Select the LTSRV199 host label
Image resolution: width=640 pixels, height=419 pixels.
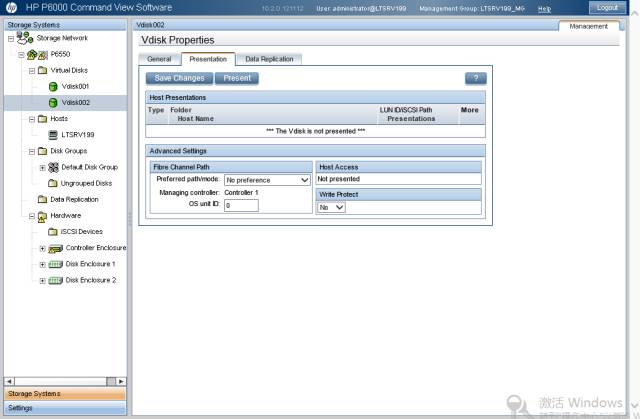click(78, 135)
